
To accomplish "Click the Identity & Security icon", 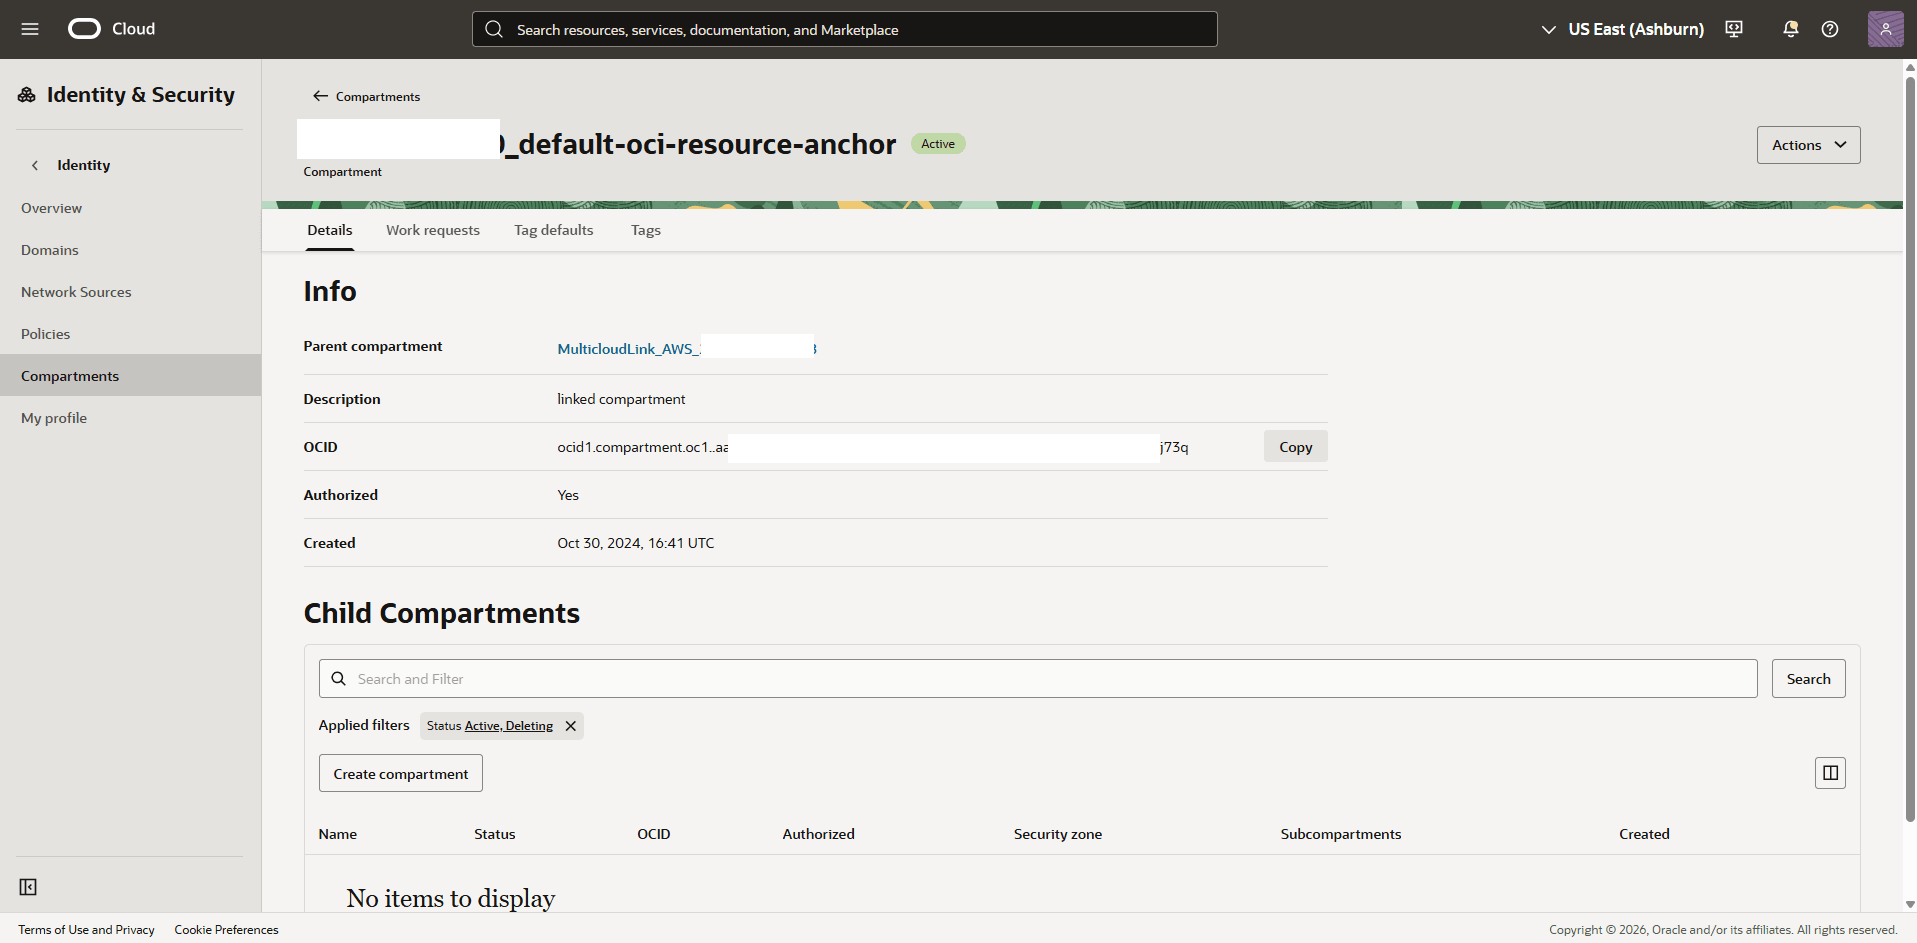I will click(x=27, y=95).
